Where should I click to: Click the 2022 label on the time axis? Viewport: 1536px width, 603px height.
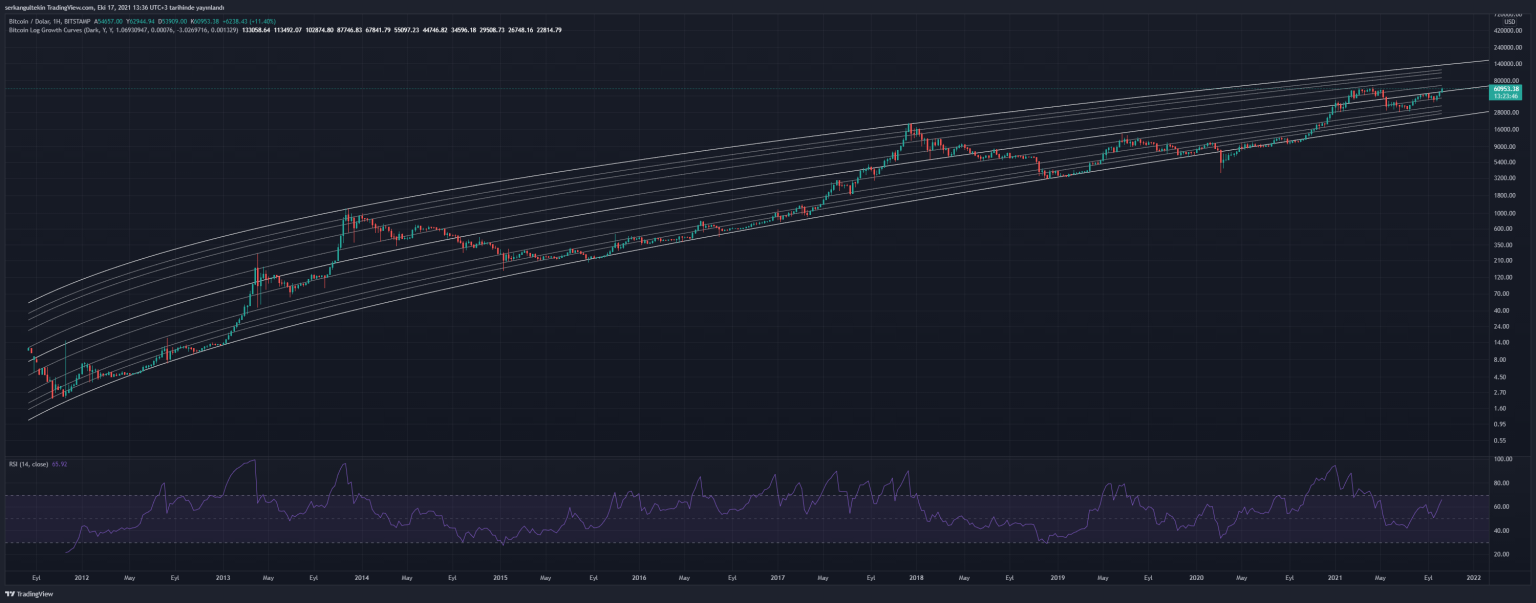pos(1472,578)
